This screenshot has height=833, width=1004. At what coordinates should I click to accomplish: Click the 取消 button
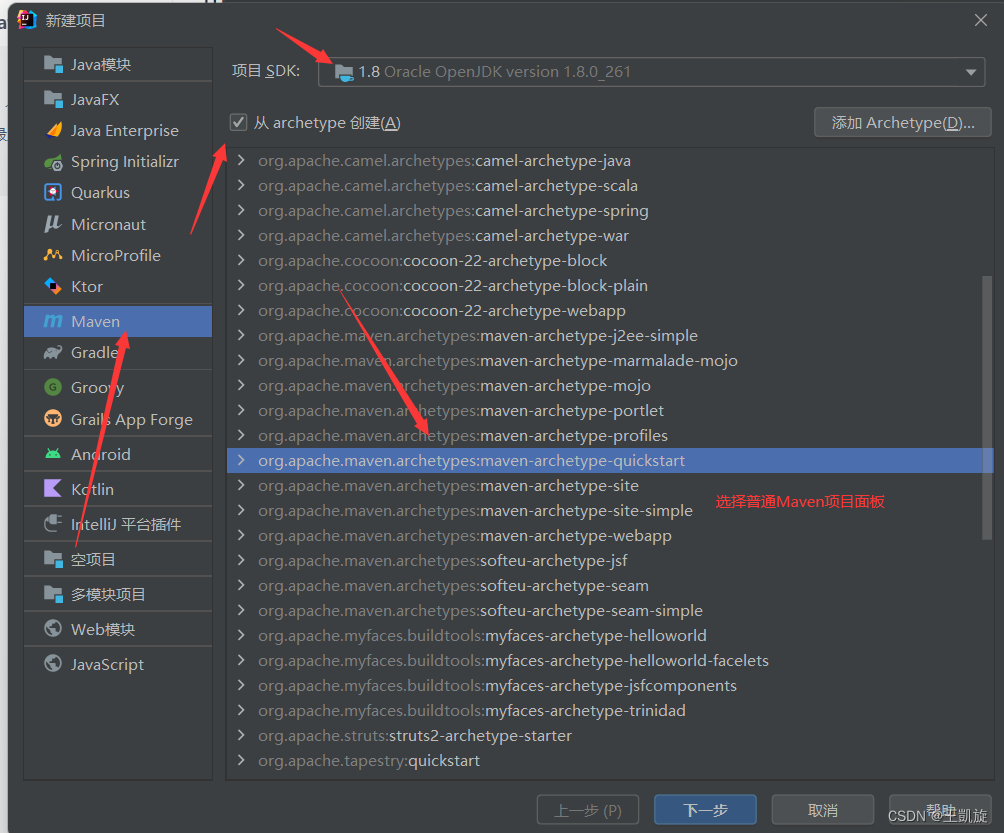(x=823, y=810)
